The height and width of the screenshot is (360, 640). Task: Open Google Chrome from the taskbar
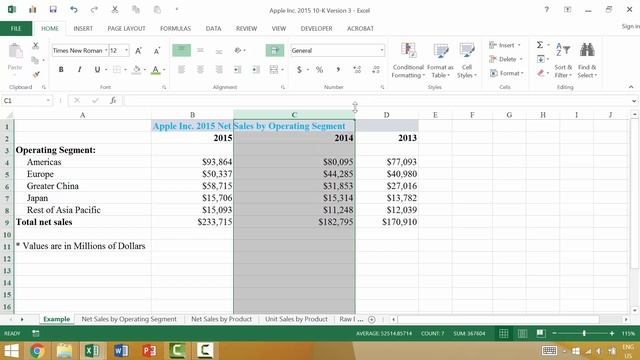pos(37,351)
